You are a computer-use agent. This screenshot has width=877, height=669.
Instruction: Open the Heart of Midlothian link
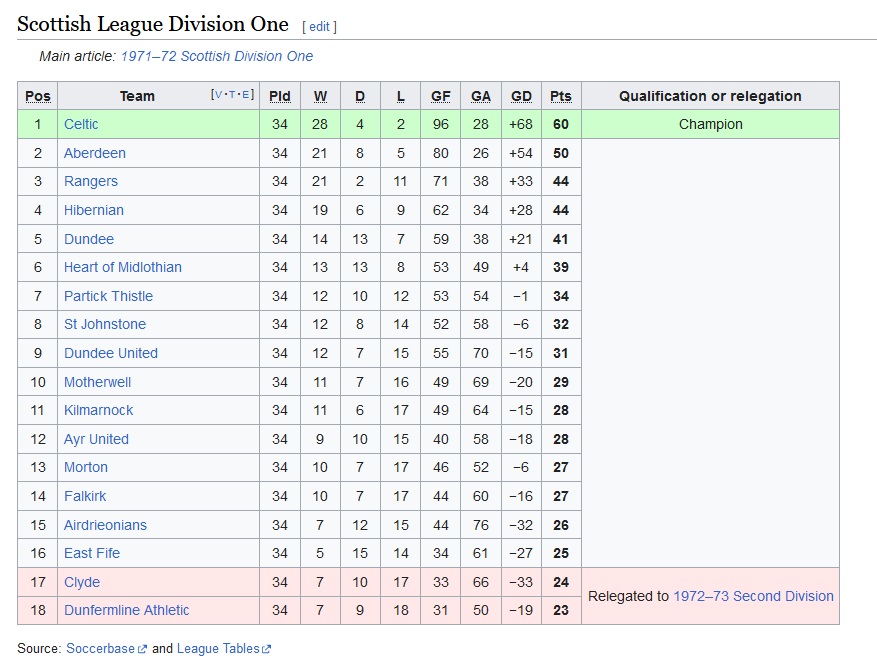tap(122, 267)
